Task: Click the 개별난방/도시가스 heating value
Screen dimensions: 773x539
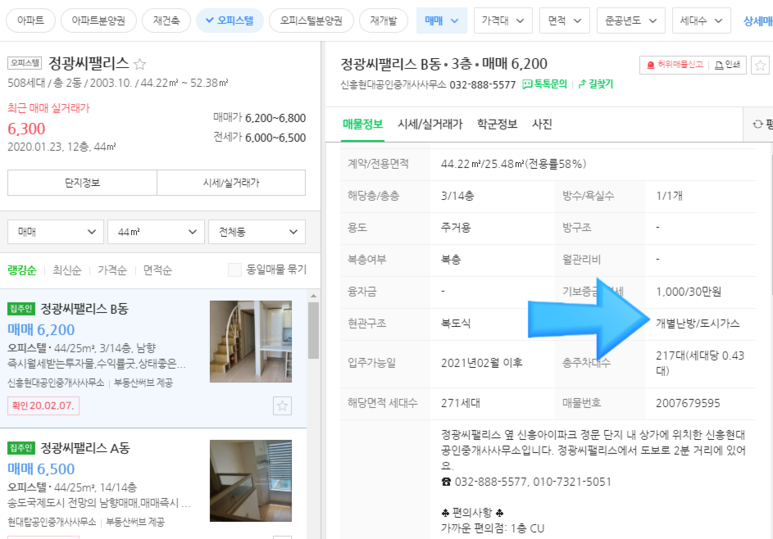Action: coord(698,323)
